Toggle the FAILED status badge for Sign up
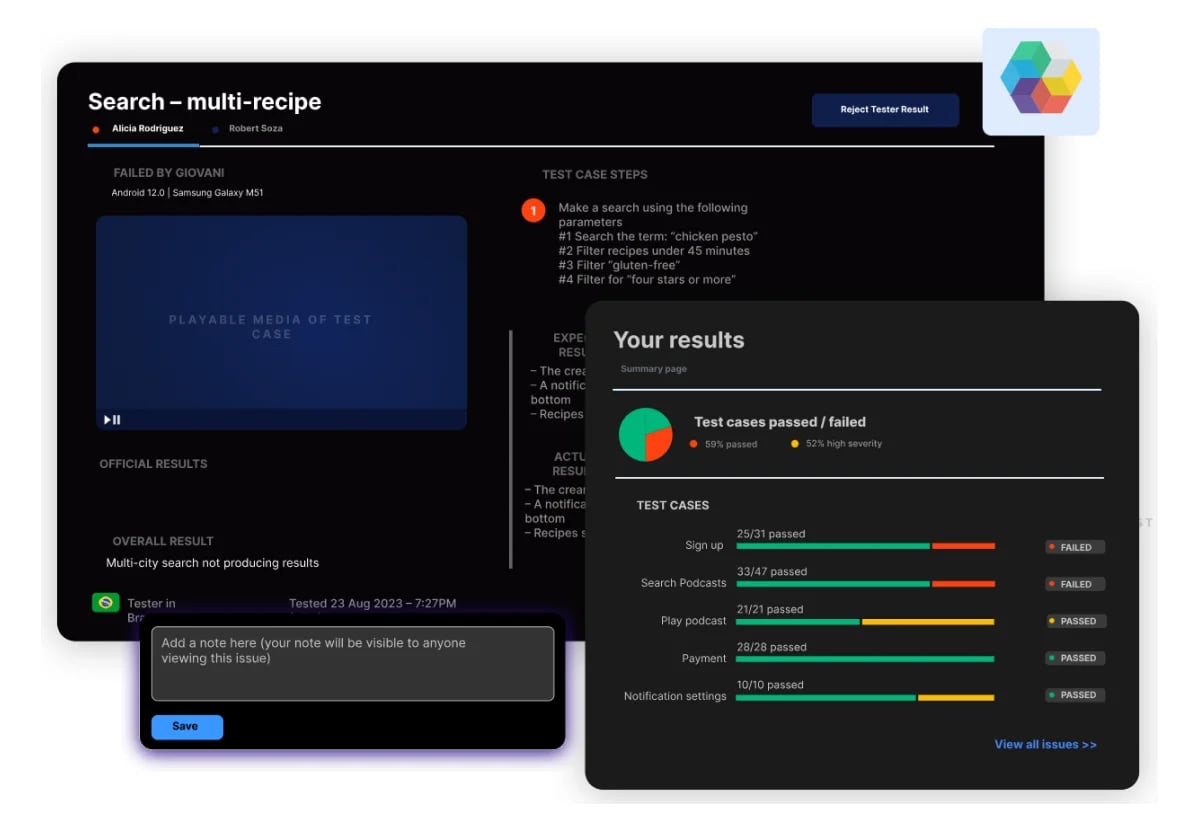1200x832 pixels. tap(1074, 547)
